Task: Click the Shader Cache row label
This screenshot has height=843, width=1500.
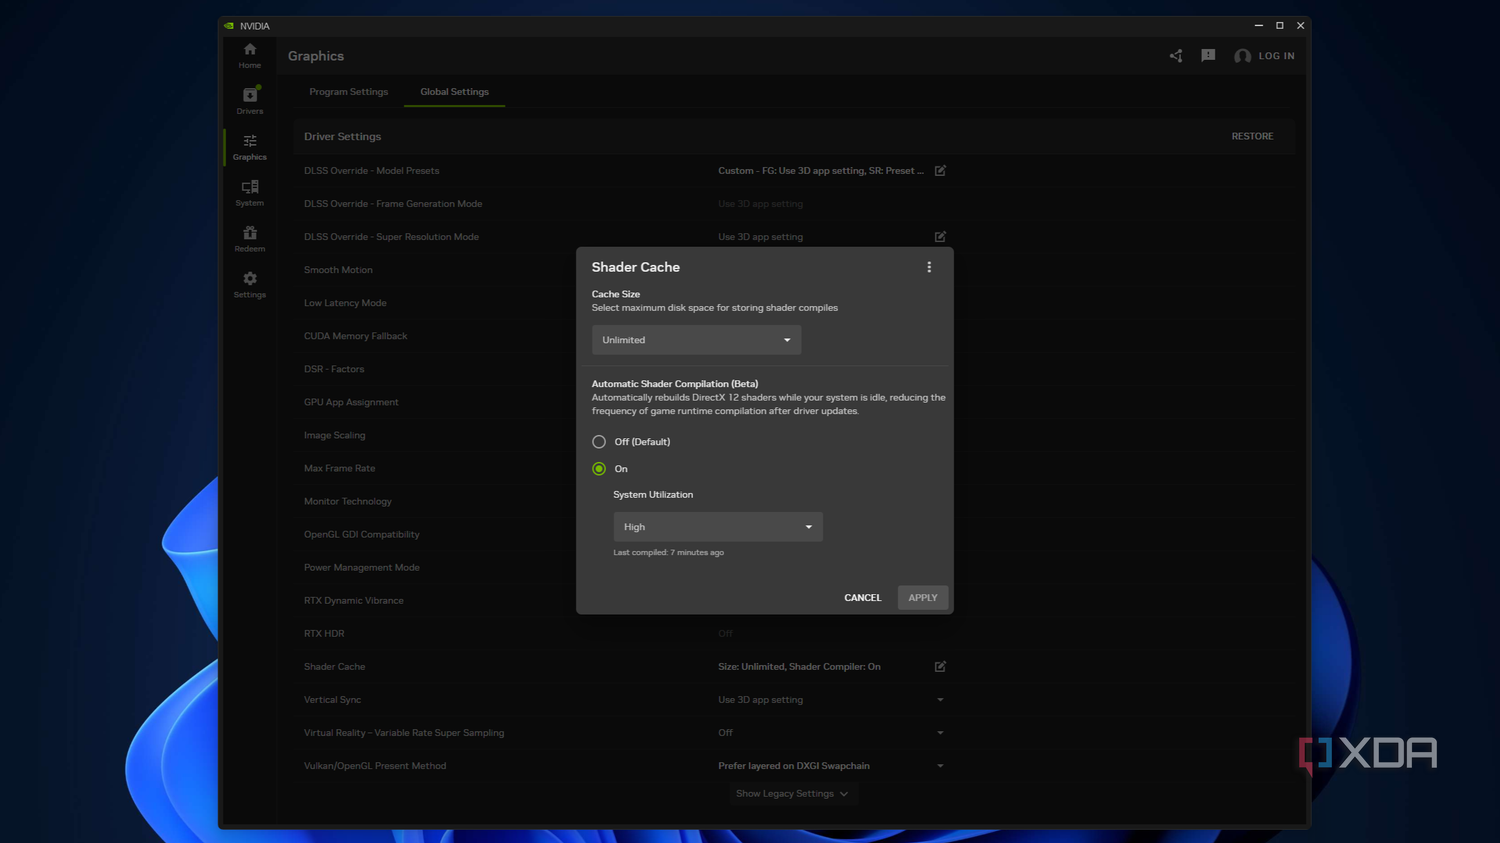Action: [x=334, y=667]
